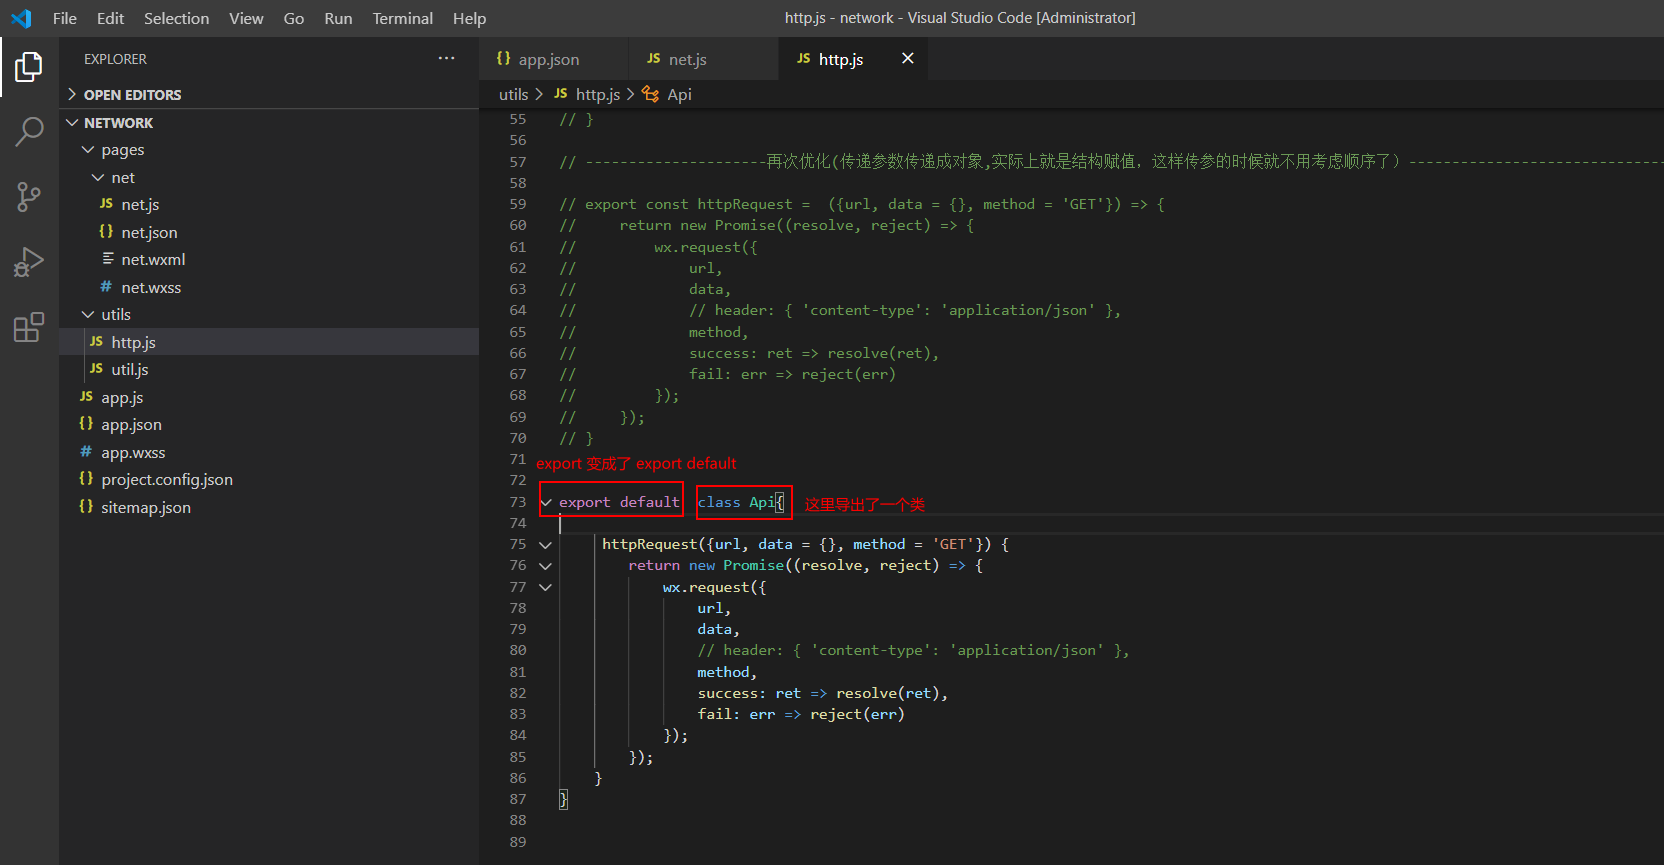Open the Run menu
1664x865 pixels.
click(x=339, y=18)
